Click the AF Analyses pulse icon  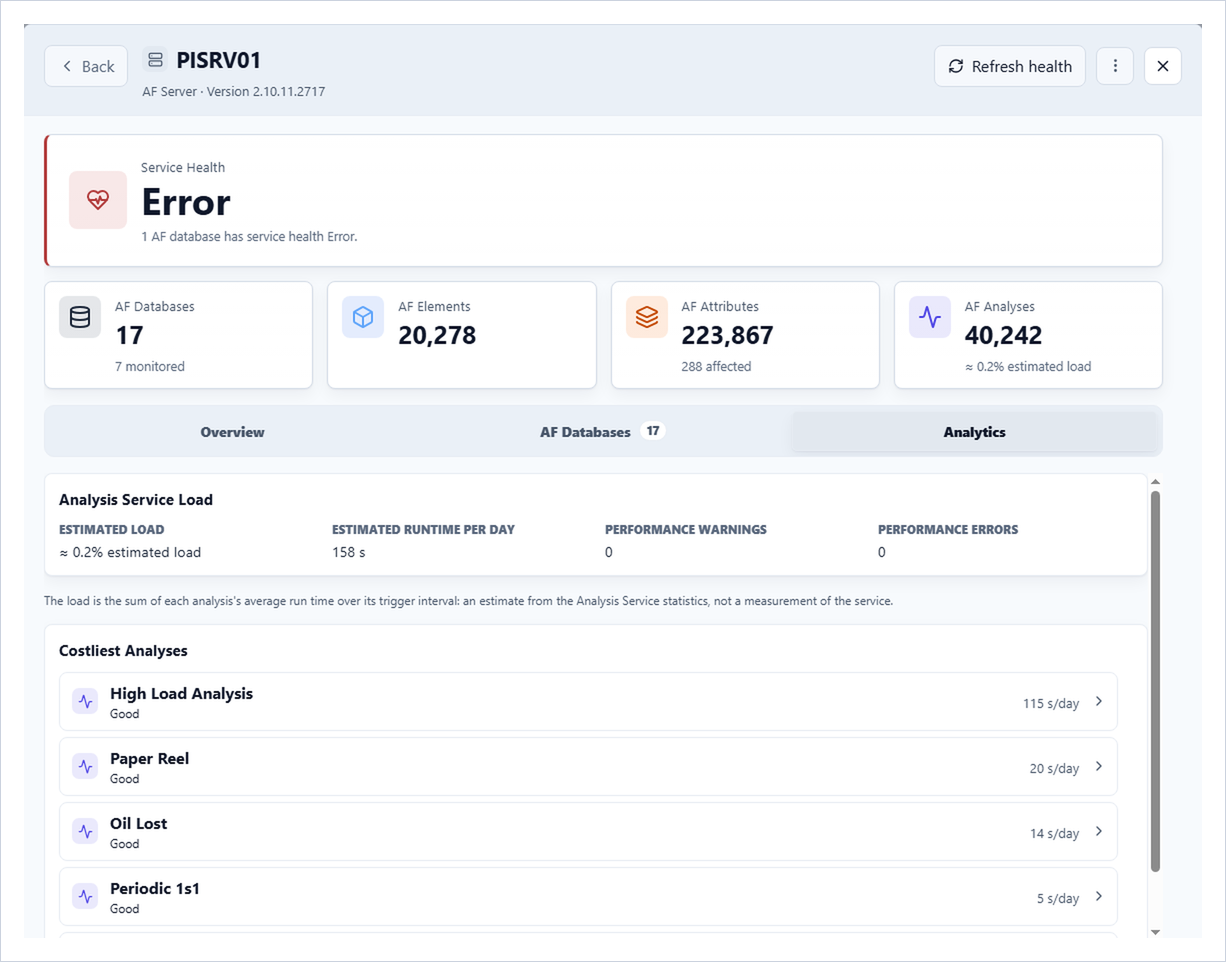[930, 317]
